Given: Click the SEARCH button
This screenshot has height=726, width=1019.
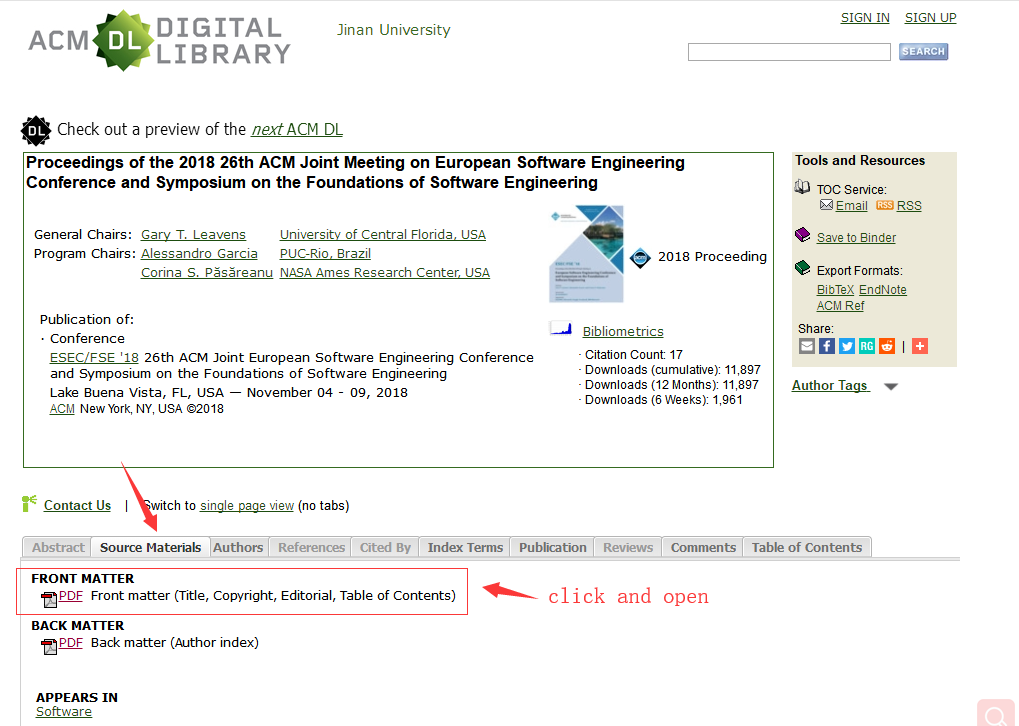Looking at the screenshot, I should coord(923,51).
